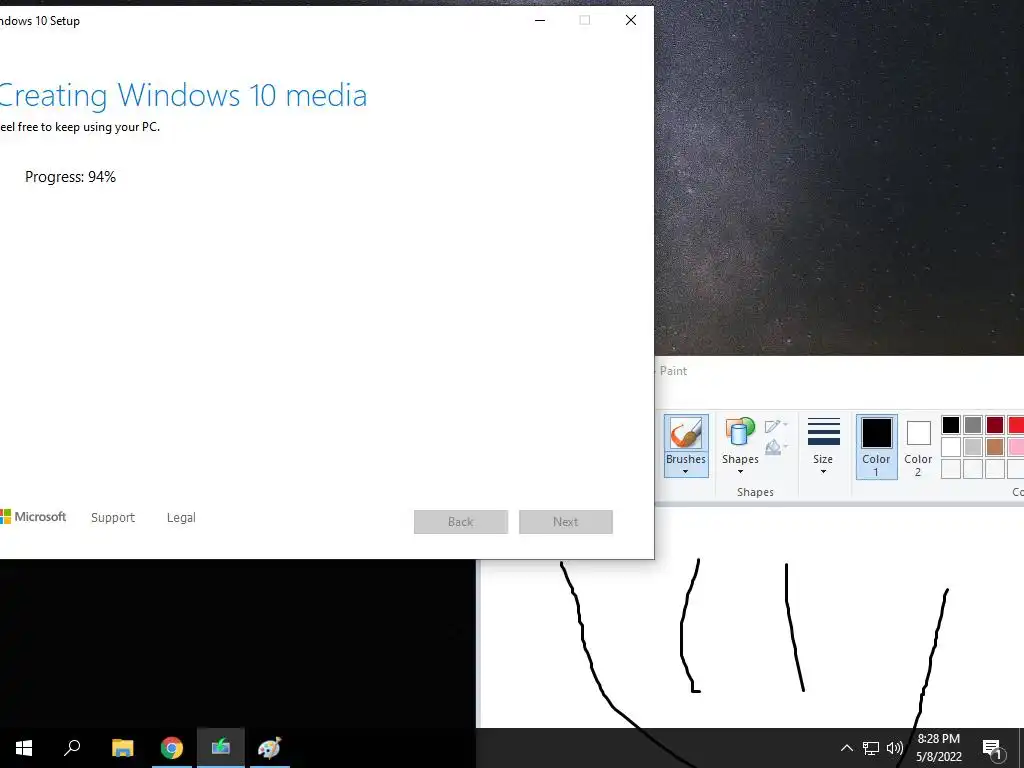Click the "Progress: 94%" text
Screen dimensions: 1024x768
click(x=71, y=177)
